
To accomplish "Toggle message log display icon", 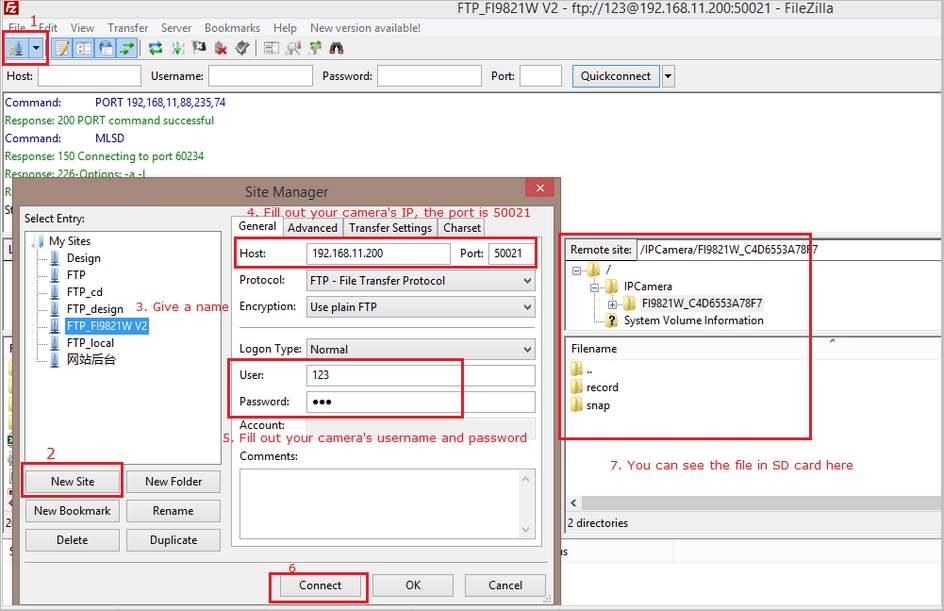I will coord(62,48).
